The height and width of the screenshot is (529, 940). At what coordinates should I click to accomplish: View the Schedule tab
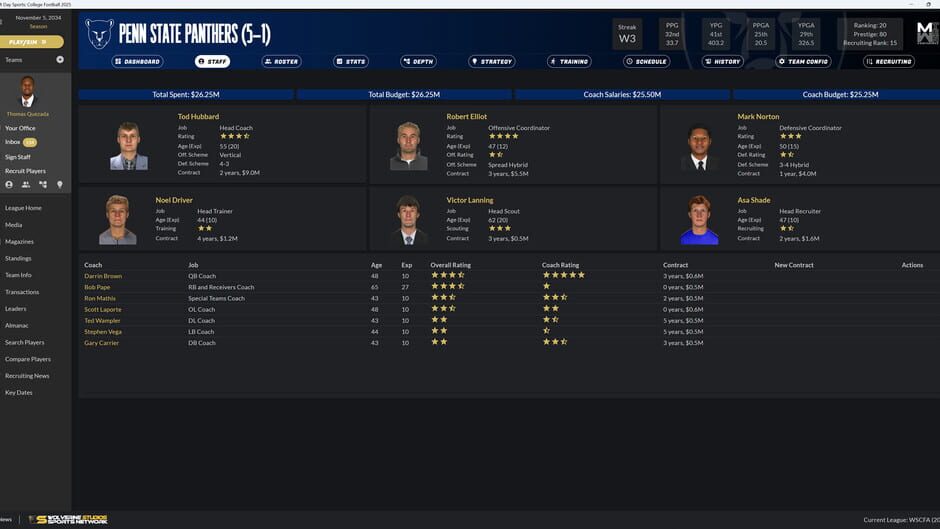pyautogui.click(x=646, y=61)
